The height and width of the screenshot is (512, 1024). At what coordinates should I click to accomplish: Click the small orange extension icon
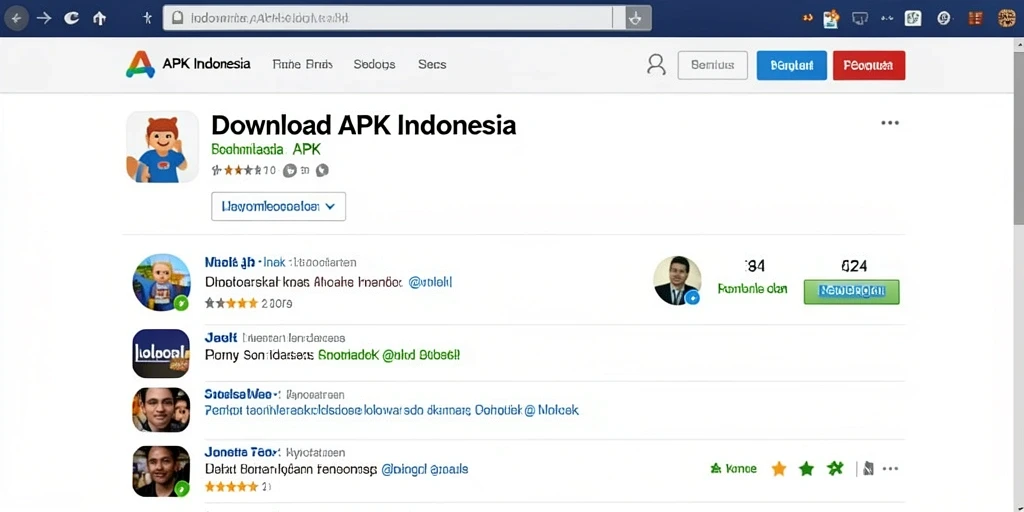click(x=808, y=18)
